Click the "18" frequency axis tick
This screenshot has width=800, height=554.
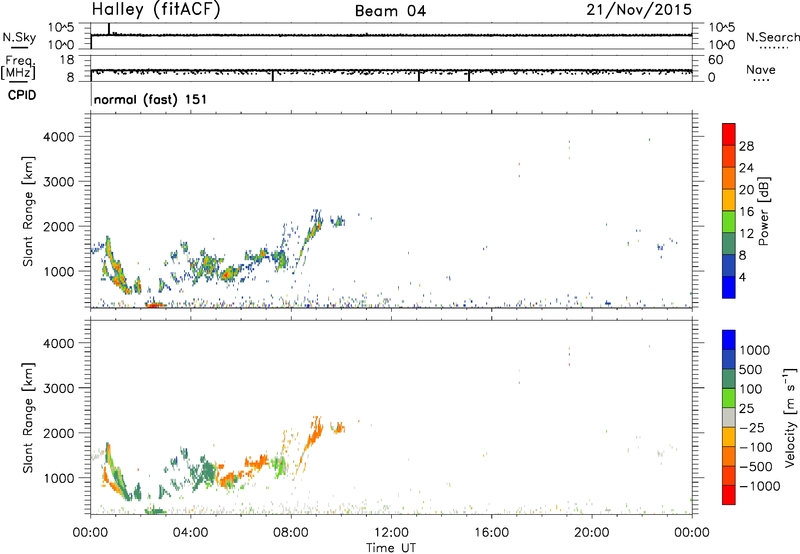67,60
